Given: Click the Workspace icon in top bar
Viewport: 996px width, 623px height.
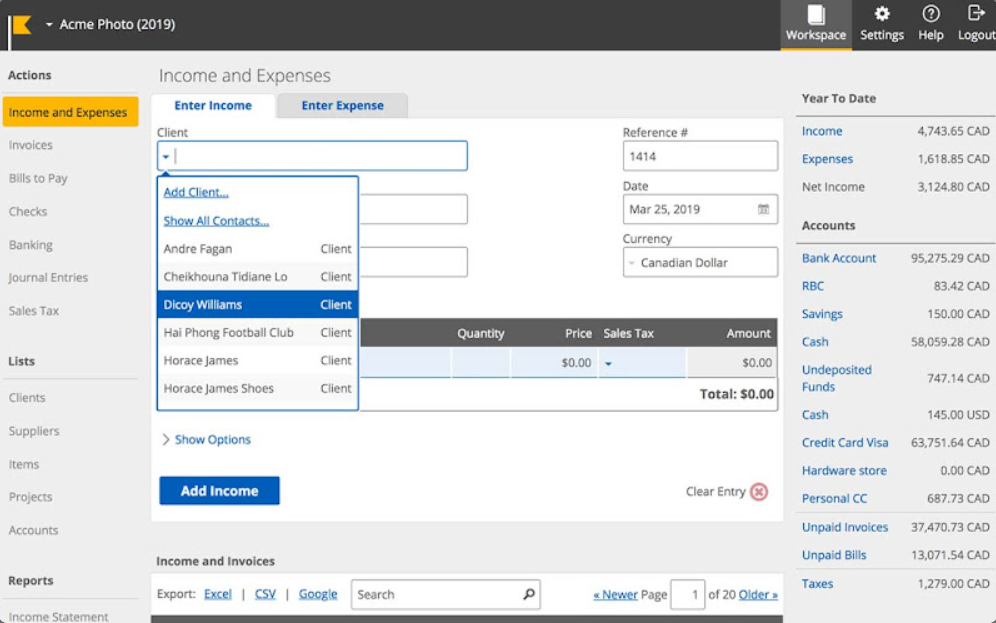Looking at the screenshot, I should 816,15.
